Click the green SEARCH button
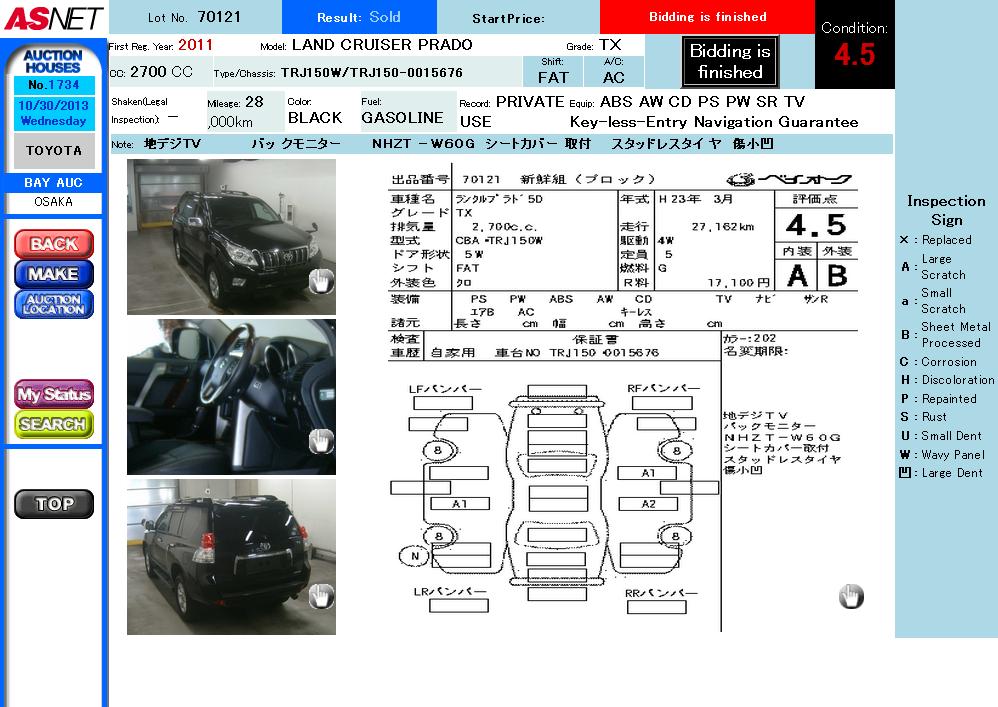 [54, 424]
